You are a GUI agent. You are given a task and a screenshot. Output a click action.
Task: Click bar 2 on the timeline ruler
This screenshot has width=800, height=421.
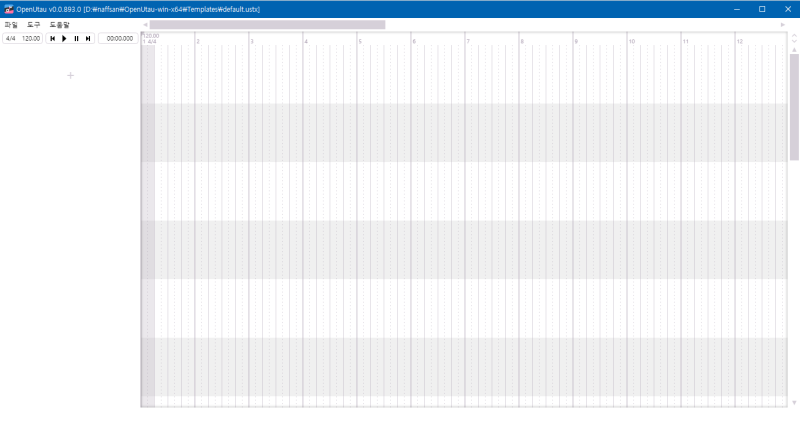coord(198,41)
